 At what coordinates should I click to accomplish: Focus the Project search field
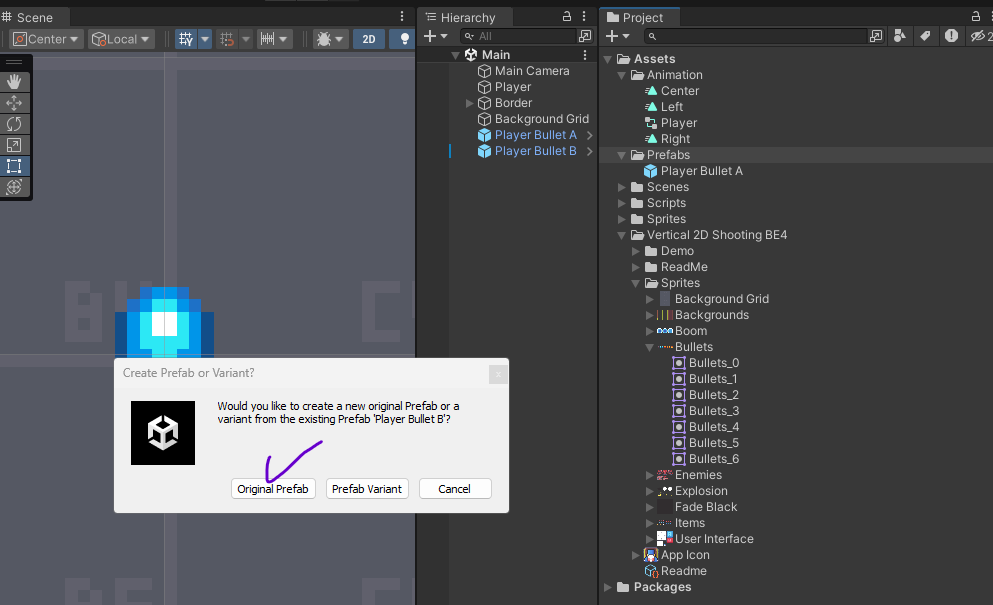click(755, 36)
